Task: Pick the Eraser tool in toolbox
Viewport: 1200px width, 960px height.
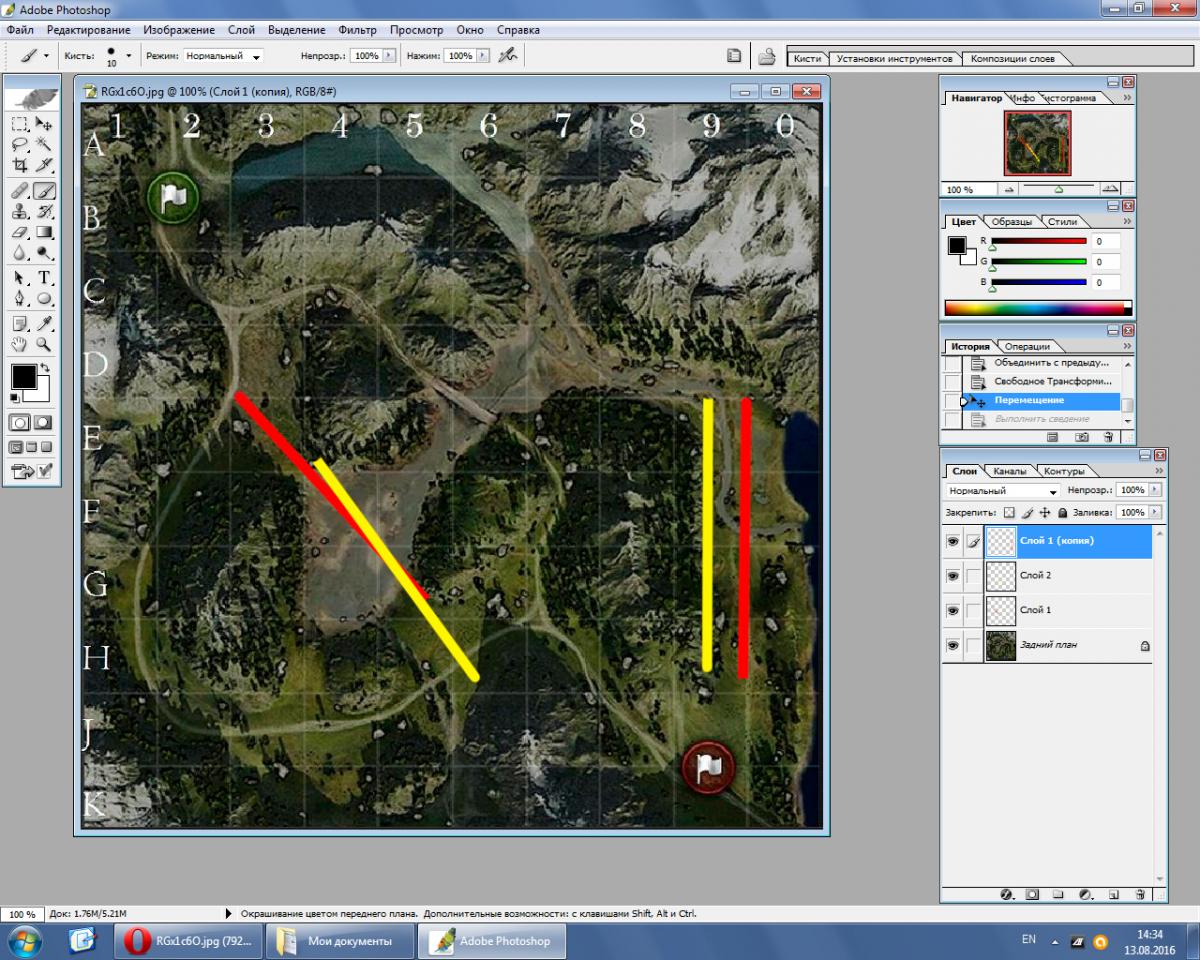Action: (19, 232)
